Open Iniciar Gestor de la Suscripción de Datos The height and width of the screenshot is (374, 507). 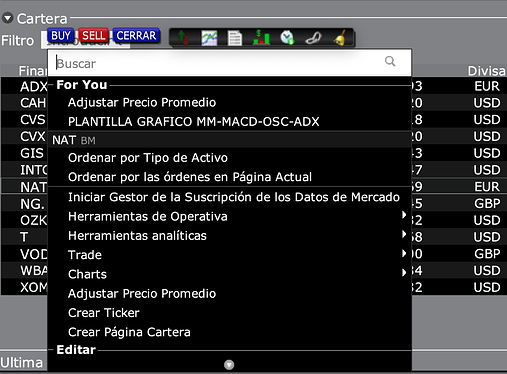pos(234,197)
